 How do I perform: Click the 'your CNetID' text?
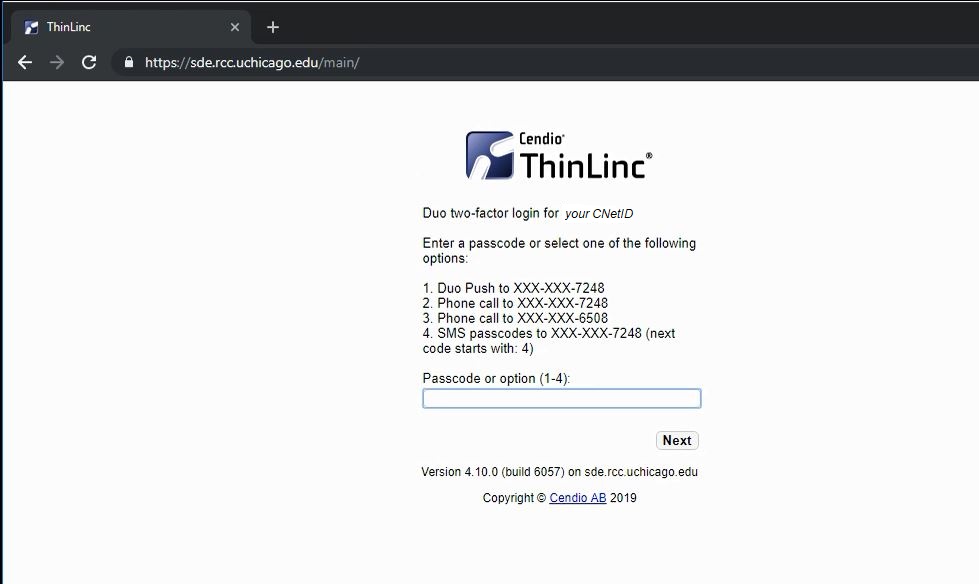click(x=599, y=214)
